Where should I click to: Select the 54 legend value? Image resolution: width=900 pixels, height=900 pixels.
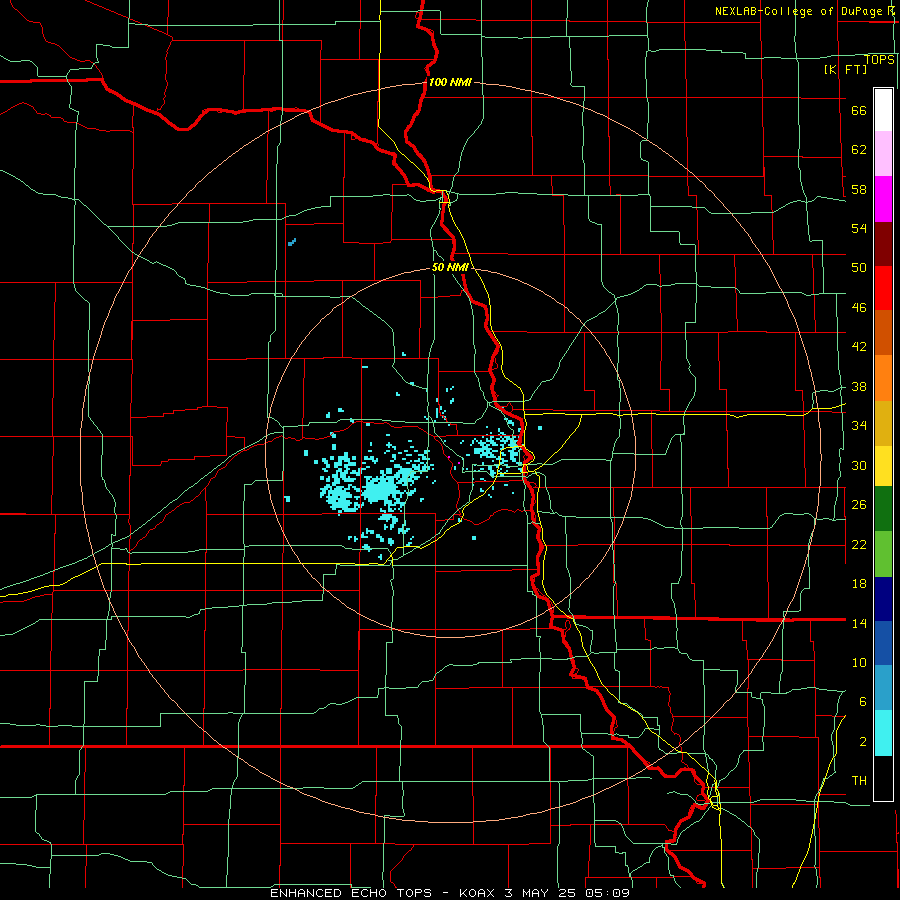pyautogui.click(x=859, y=228)
